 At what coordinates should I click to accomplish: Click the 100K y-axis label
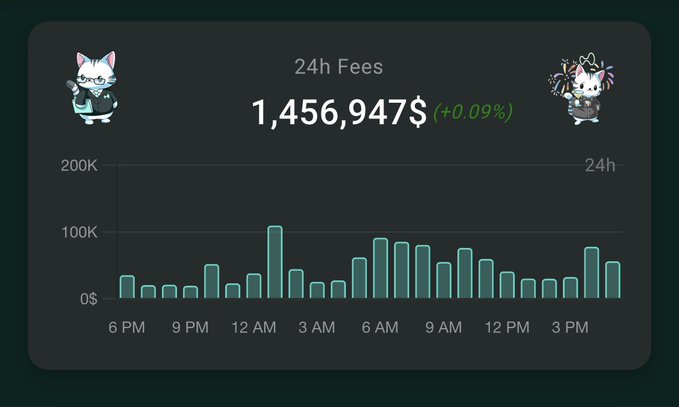[79, 233]
